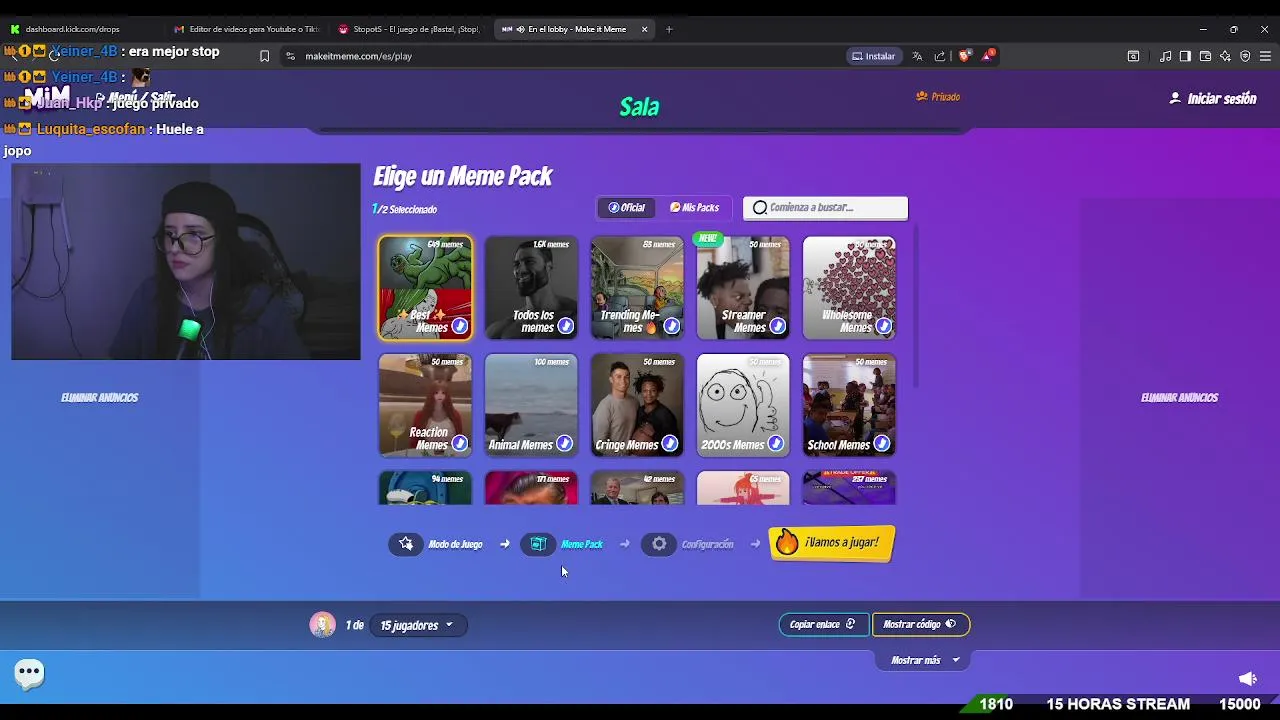The image size is (1280, 720).
Task: Select the Trending Memes pack
Action: (637, 288)
